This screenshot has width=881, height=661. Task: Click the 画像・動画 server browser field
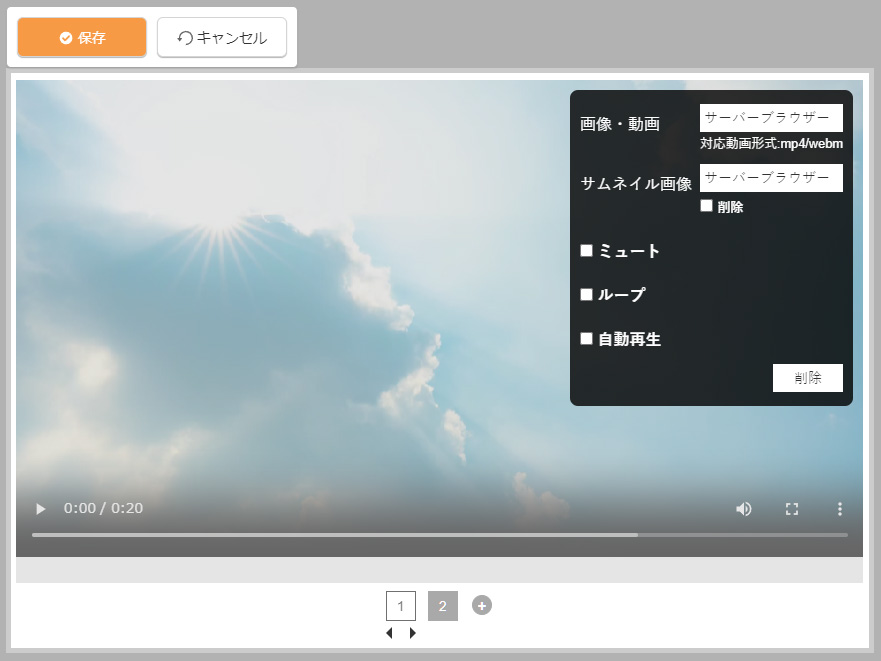pos(771,118)
